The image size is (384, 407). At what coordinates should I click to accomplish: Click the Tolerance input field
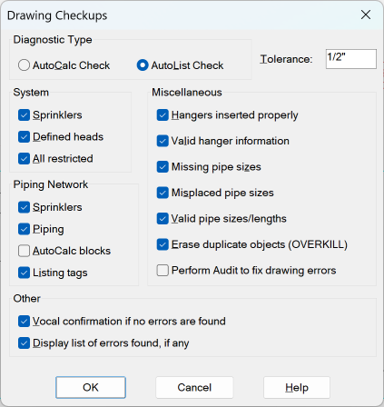(x=351, y=59)
